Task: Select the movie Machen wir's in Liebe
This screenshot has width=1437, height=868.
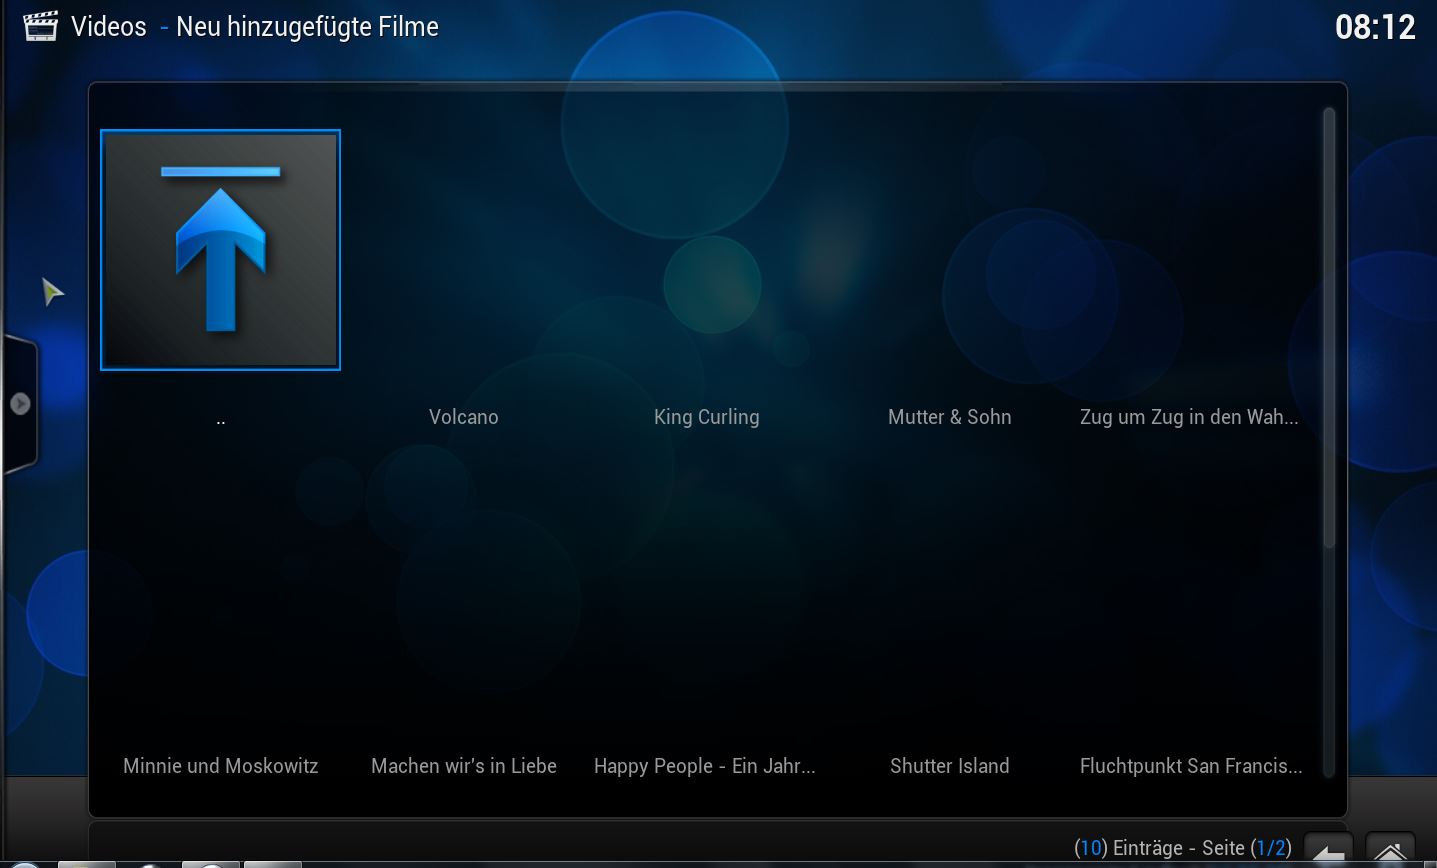Action: click(463, 766)
